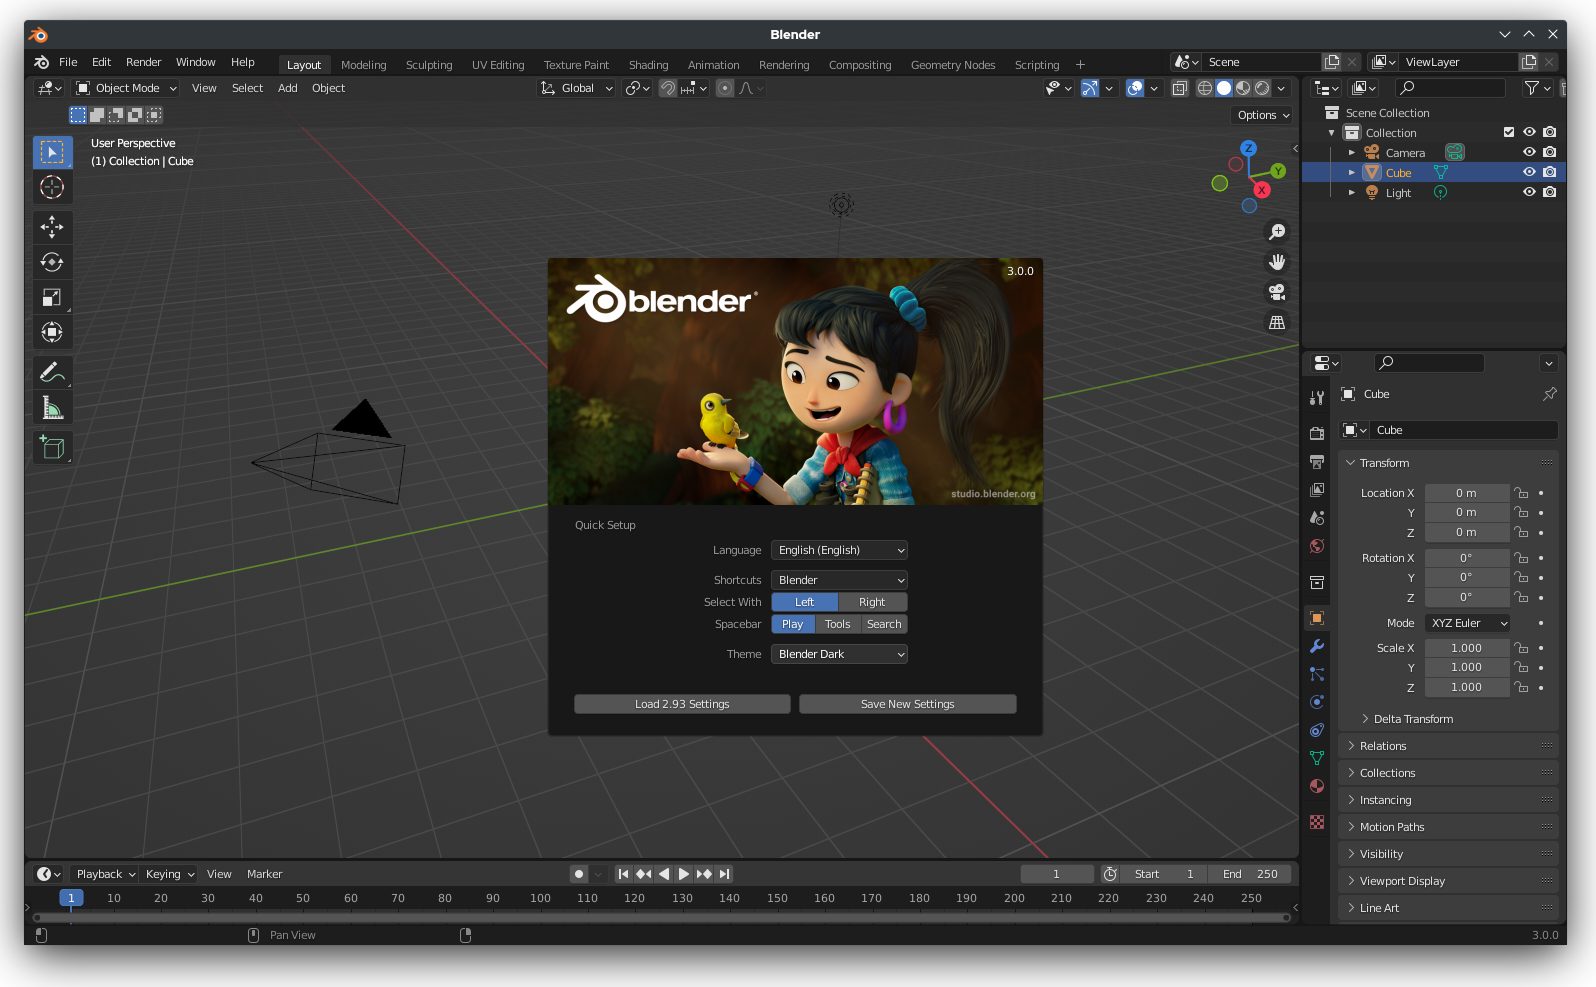1596x987 pixels.
Task: Click Save New Settings button
Action: 908,704
